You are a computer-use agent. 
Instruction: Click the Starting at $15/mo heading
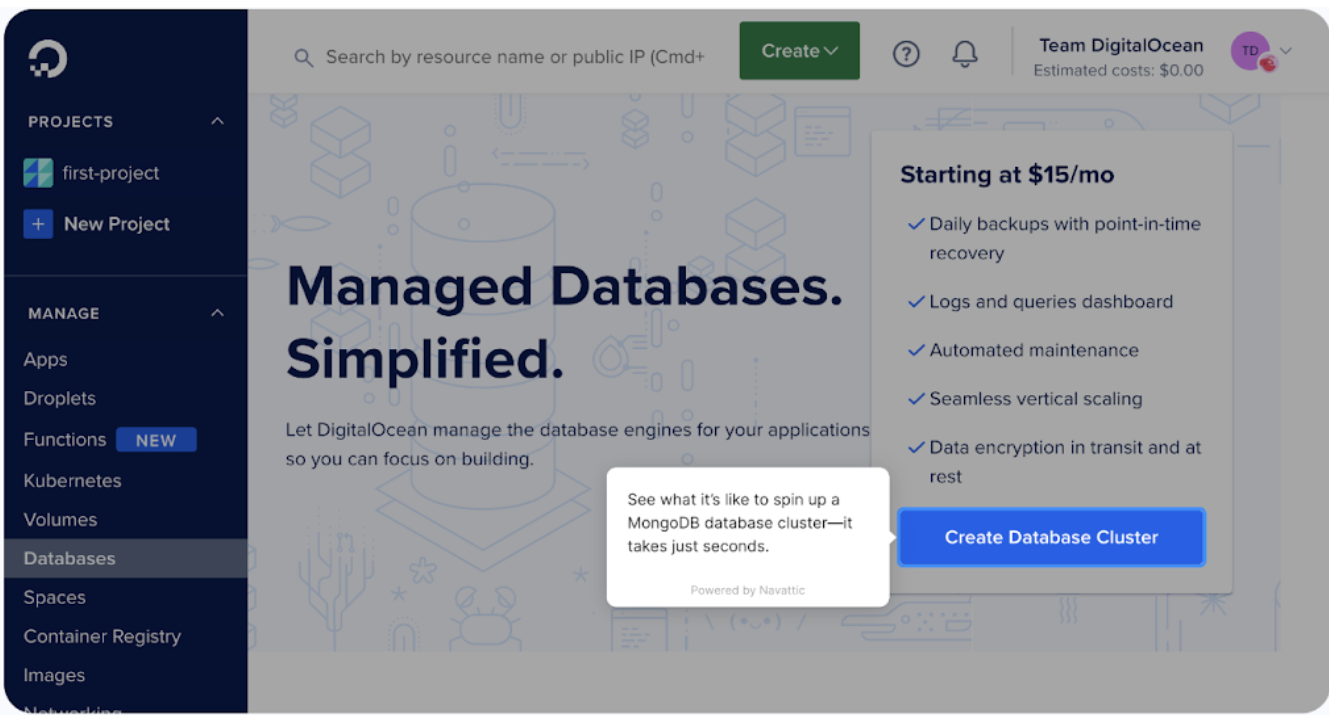[1007, 175]
